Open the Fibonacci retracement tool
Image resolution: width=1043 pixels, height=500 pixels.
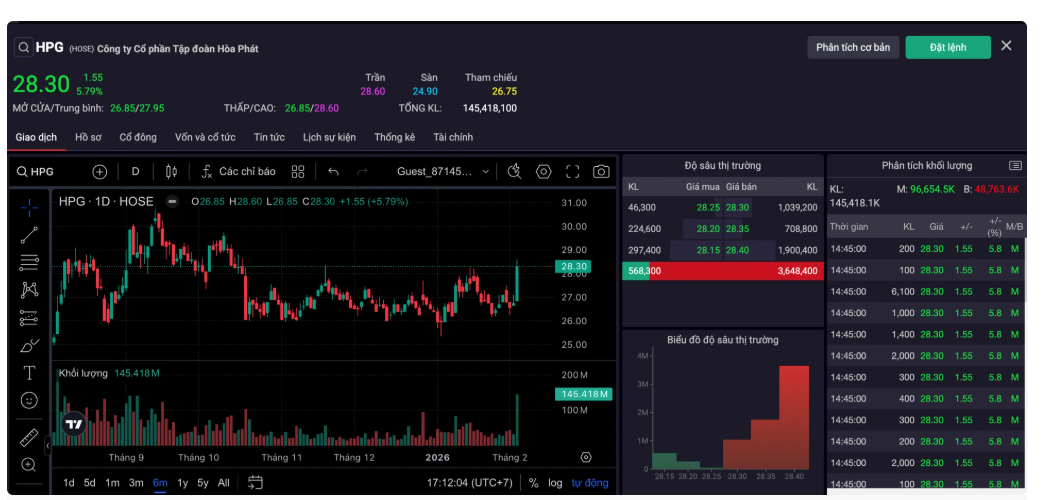coord(29,263)
